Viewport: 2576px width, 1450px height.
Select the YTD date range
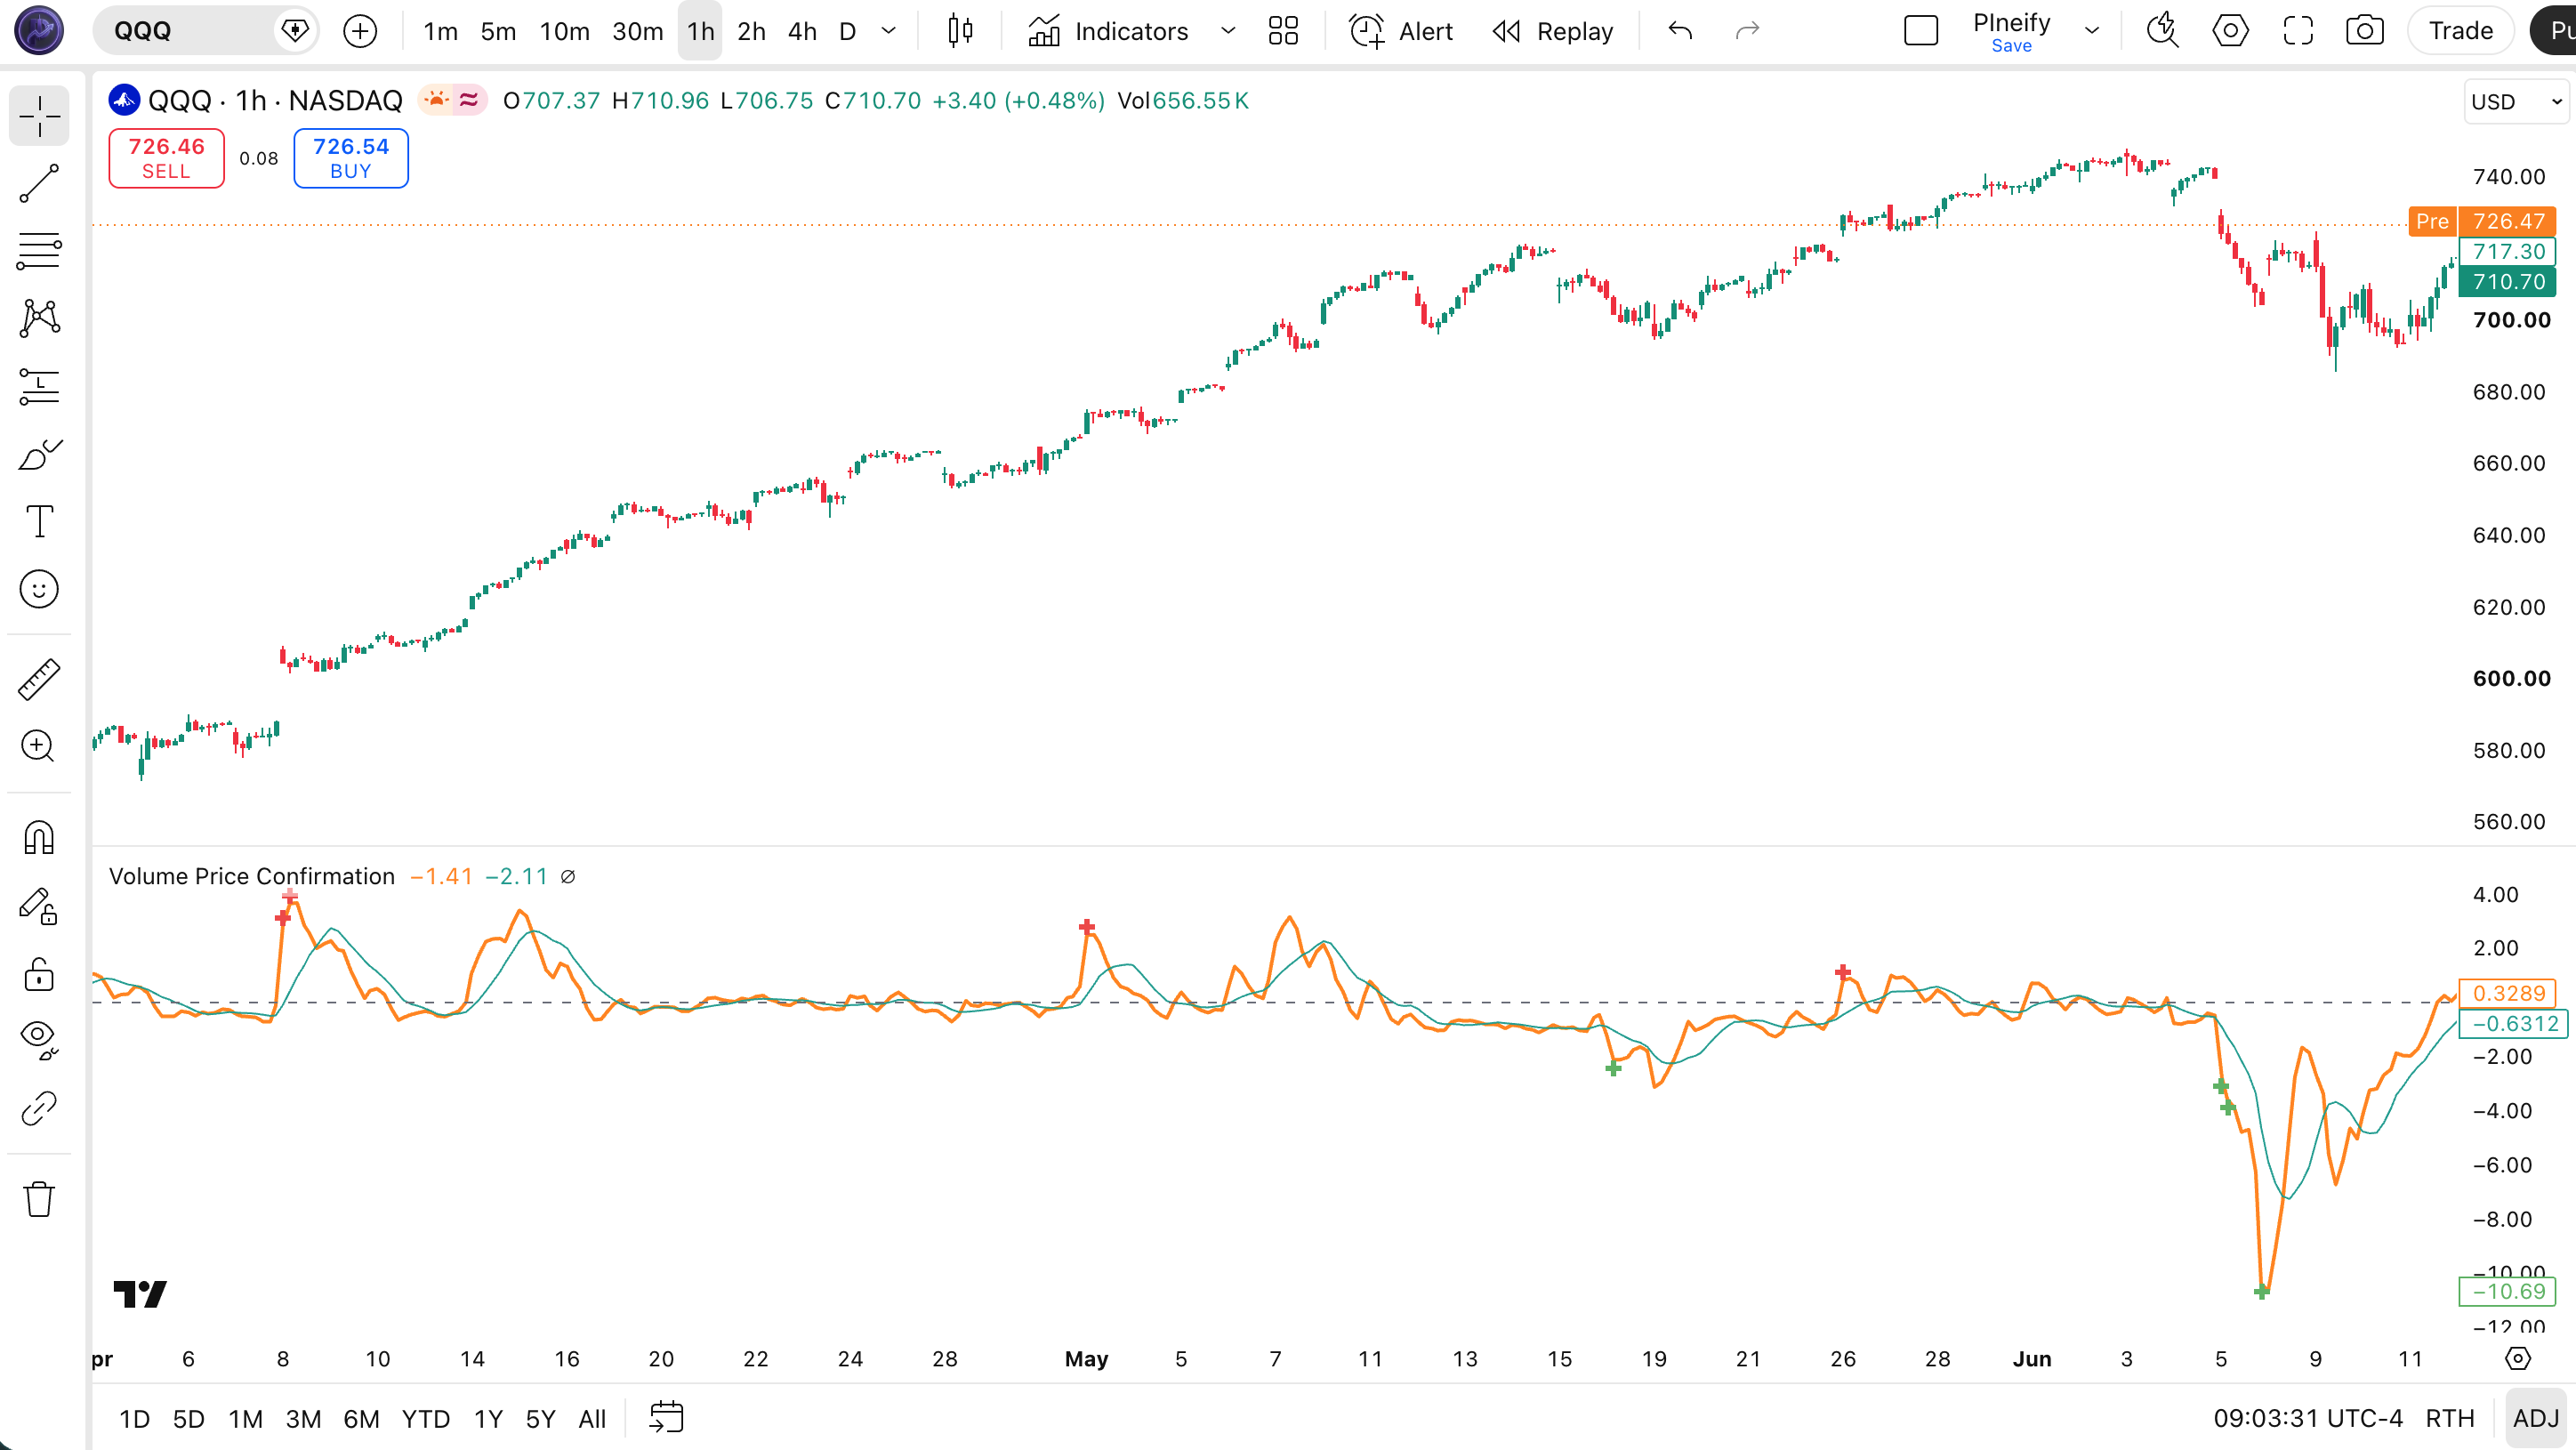(x=425, y=1418)
